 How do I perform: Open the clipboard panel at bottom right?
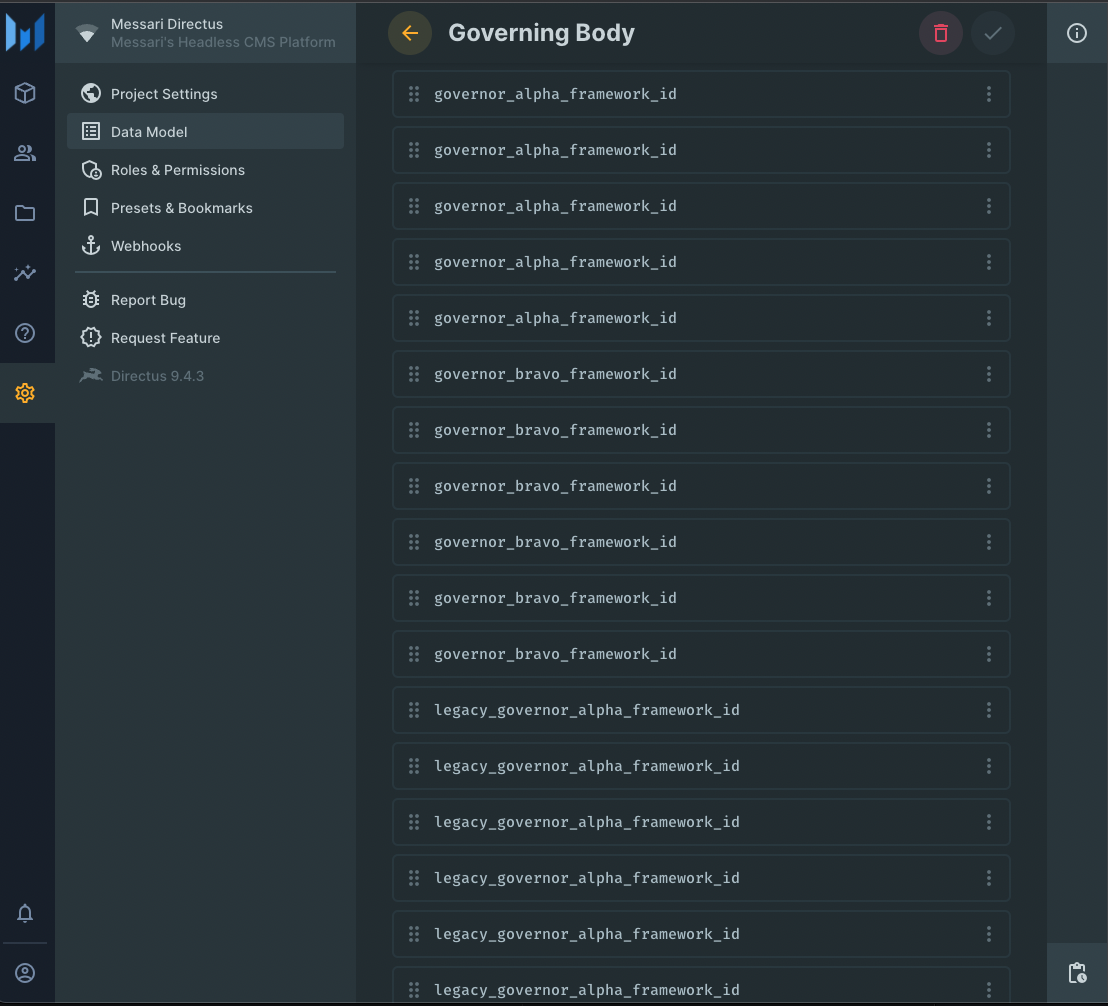1077,972
